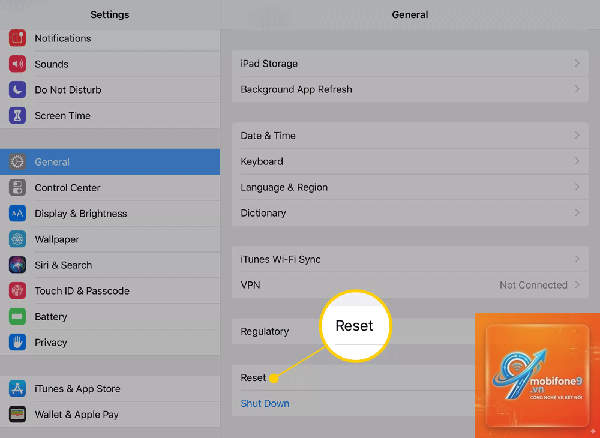Viewport: 600px width, 438px height.
Task: Expand VPN row chevron
Action: pyautogui.click(x=577, y=285)
